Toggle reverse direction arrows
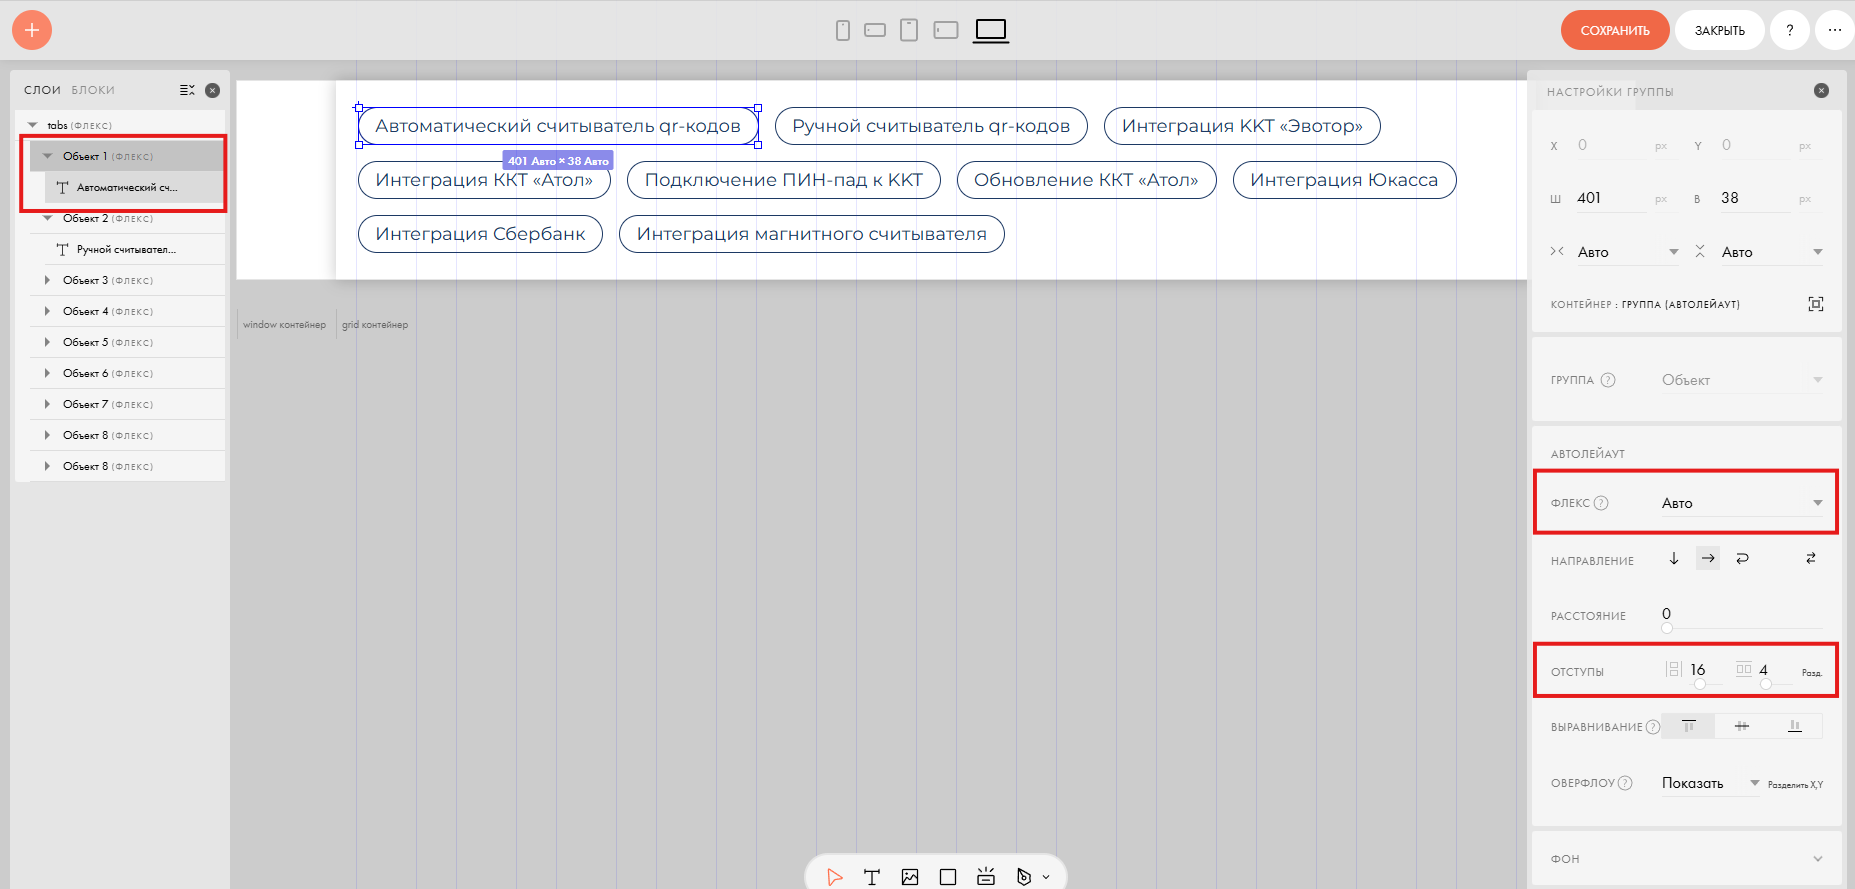 (1811, 558)
